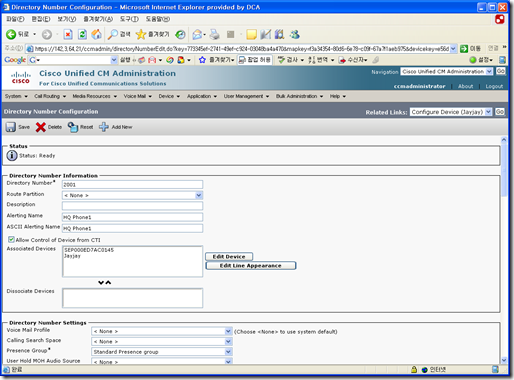Move device up with up arrow
The height and width of the screenshot is (380, 514).
coord(108,283)
